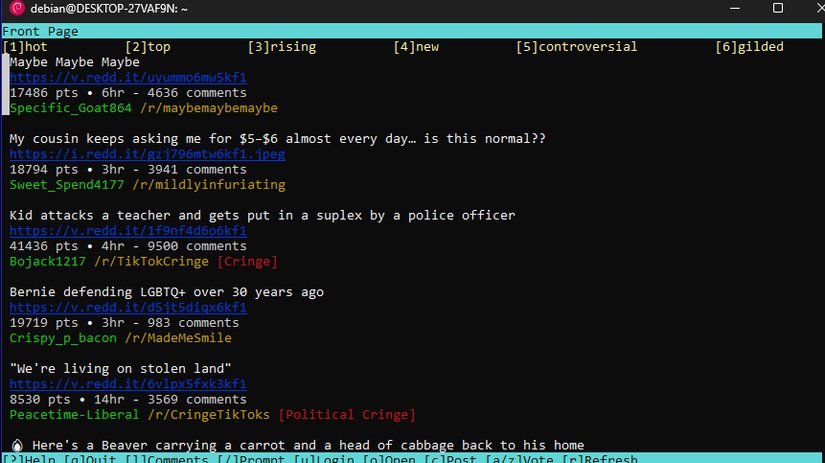Click "9500 comments" count
The height and width of the screenshot is (463, 825).
(x=197, y=246)
